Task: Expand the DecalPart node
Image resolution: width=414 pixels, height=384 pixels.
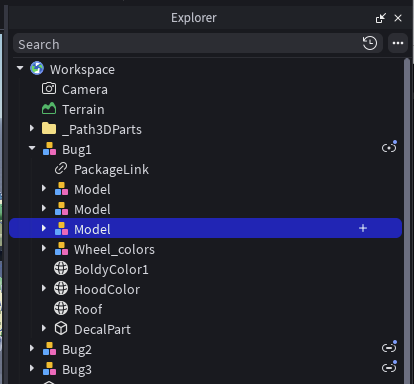Action: coord(44,328)
